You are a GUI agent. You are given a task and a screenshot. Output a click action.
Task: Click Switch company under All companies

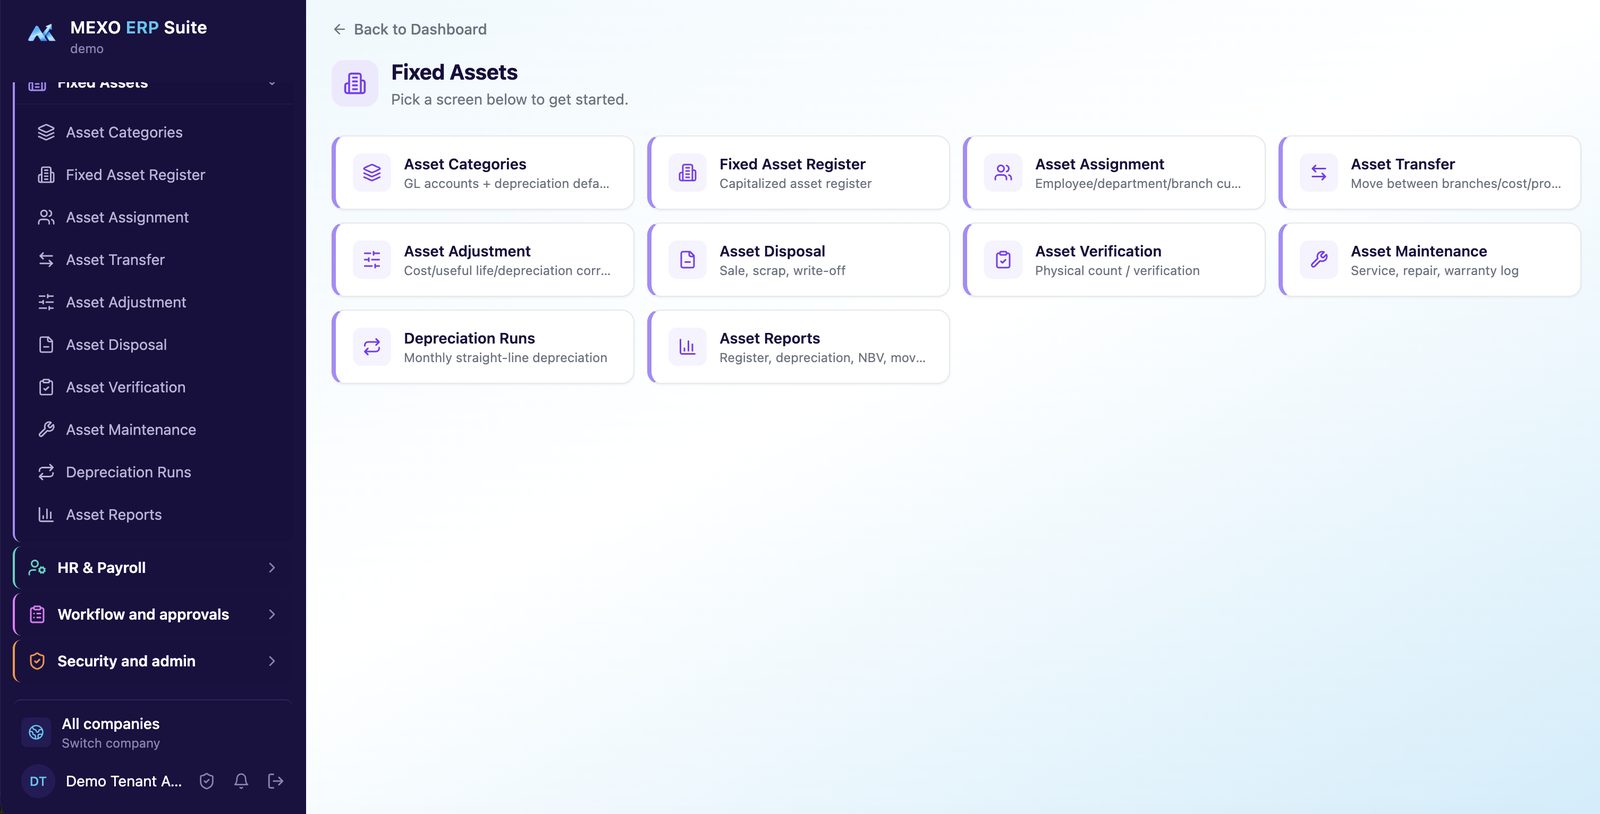pyautogui.click(x=111, y=743)
